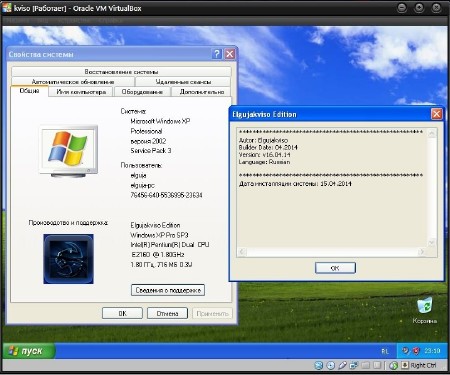Click the red shield security tray icon

tap(416, 351)
